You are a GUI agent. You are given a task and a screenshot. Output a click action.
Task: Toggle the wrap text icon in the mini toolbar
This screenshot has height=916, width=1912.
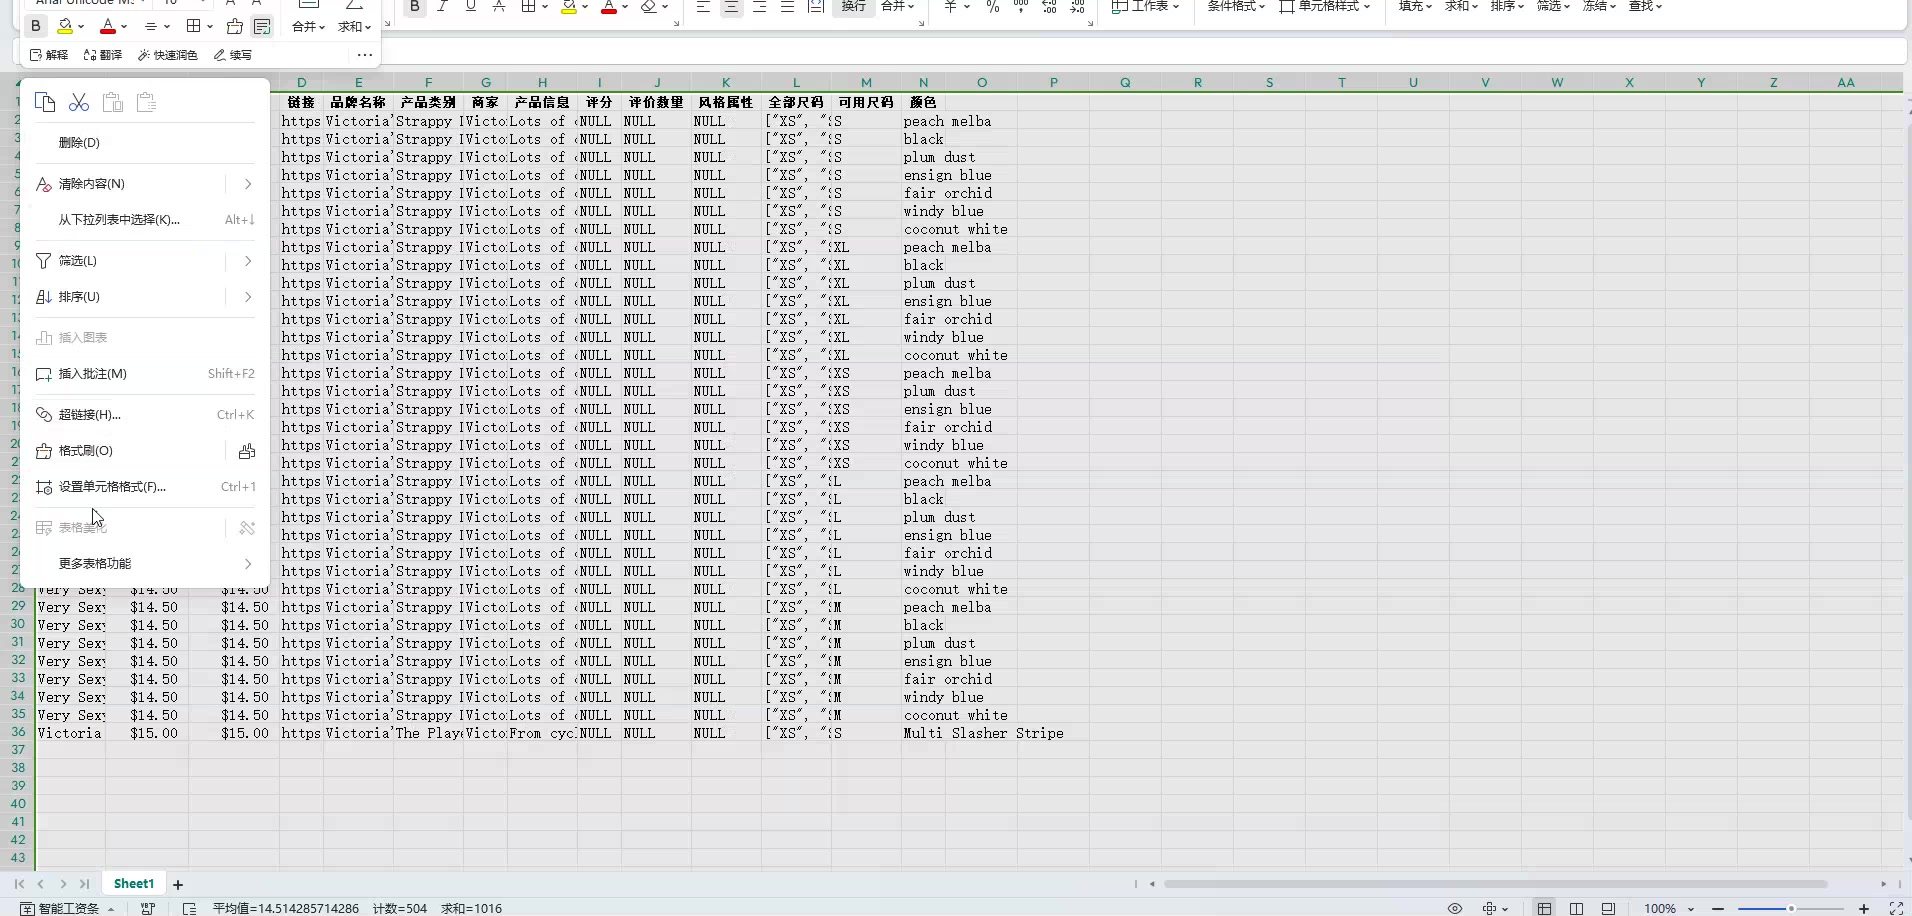(x=262, y=26)
